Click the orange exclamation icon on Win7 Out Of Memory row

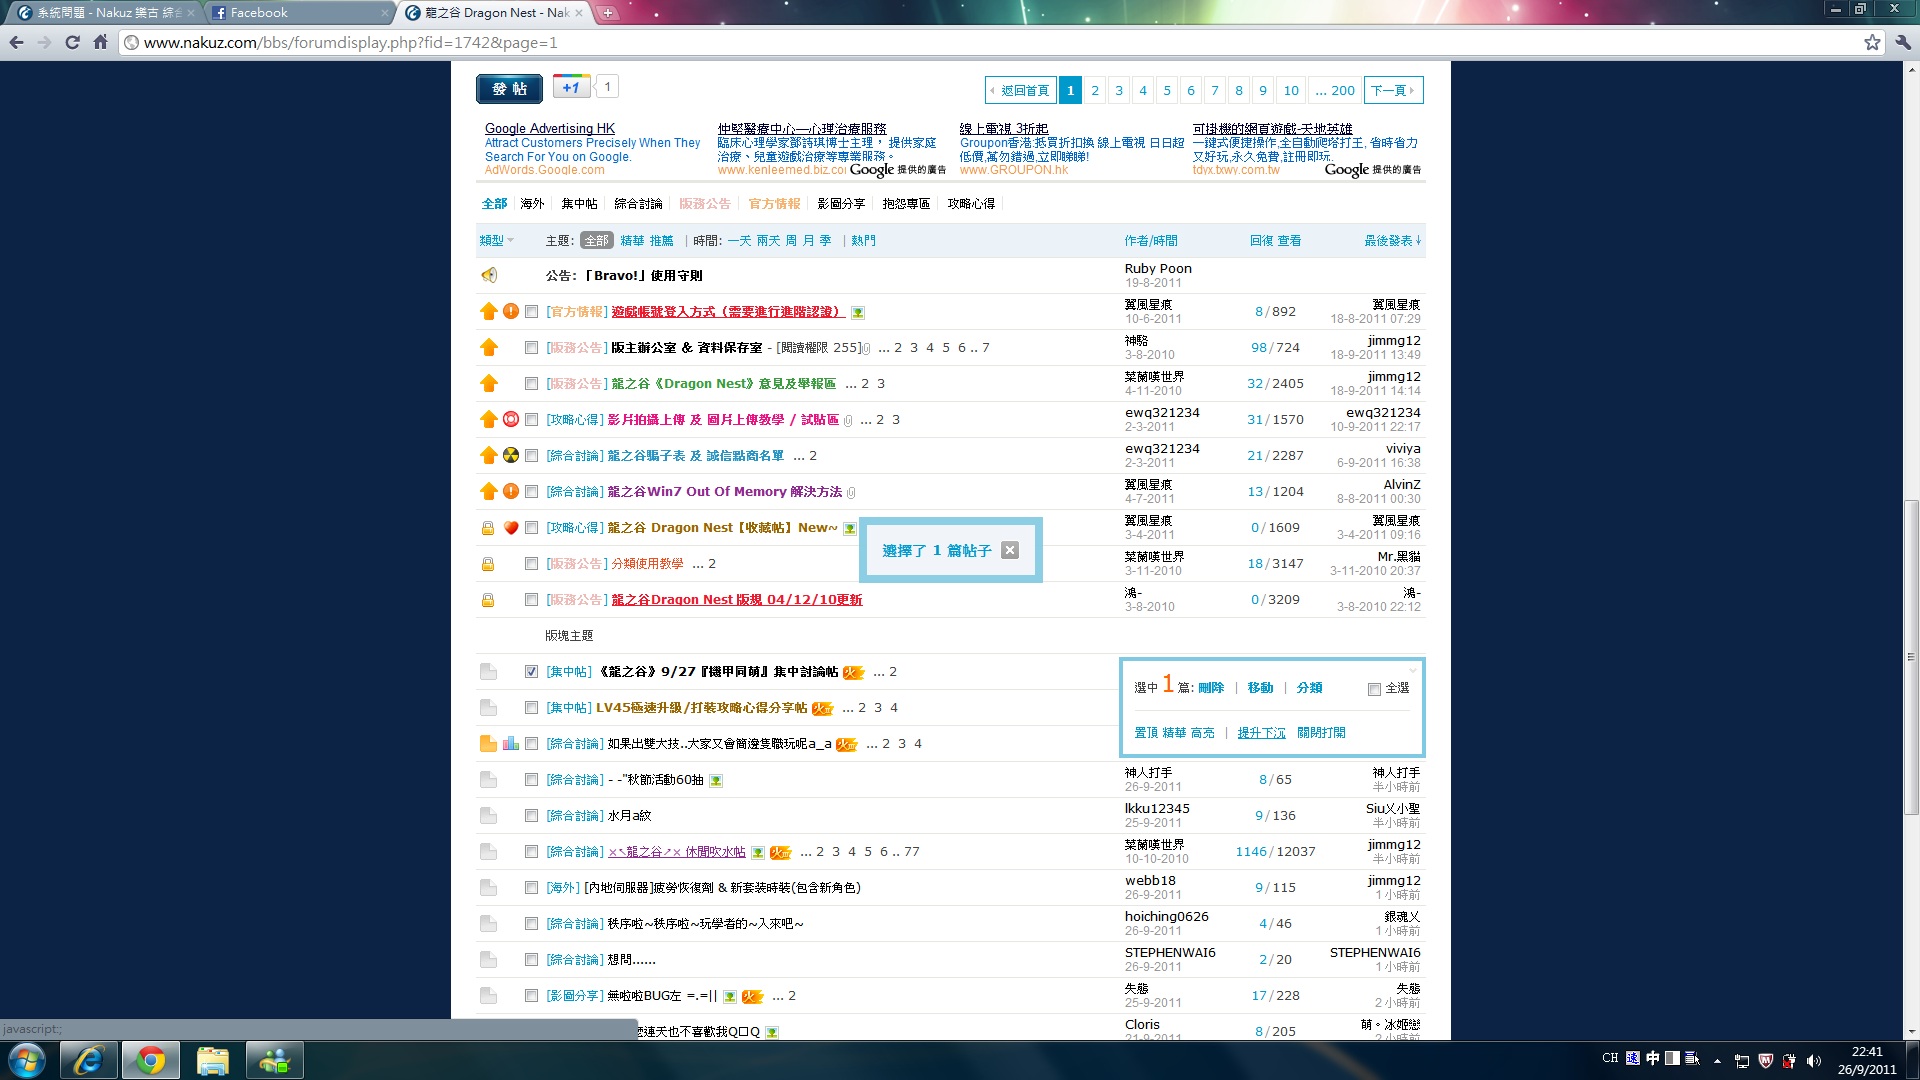tap(511, 491)
